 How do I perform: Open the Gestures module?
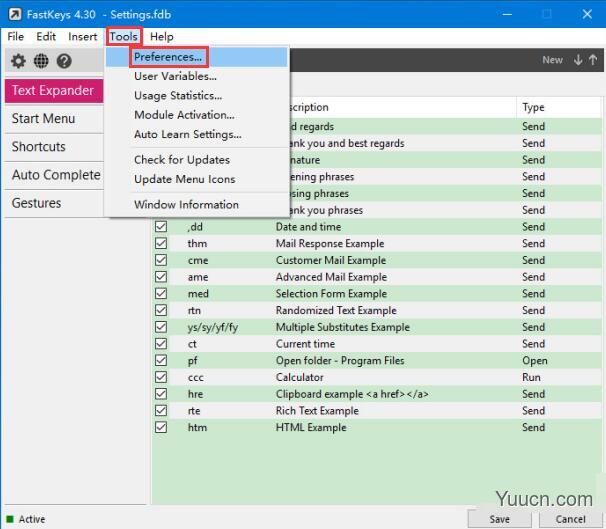[x=54, y=203]
